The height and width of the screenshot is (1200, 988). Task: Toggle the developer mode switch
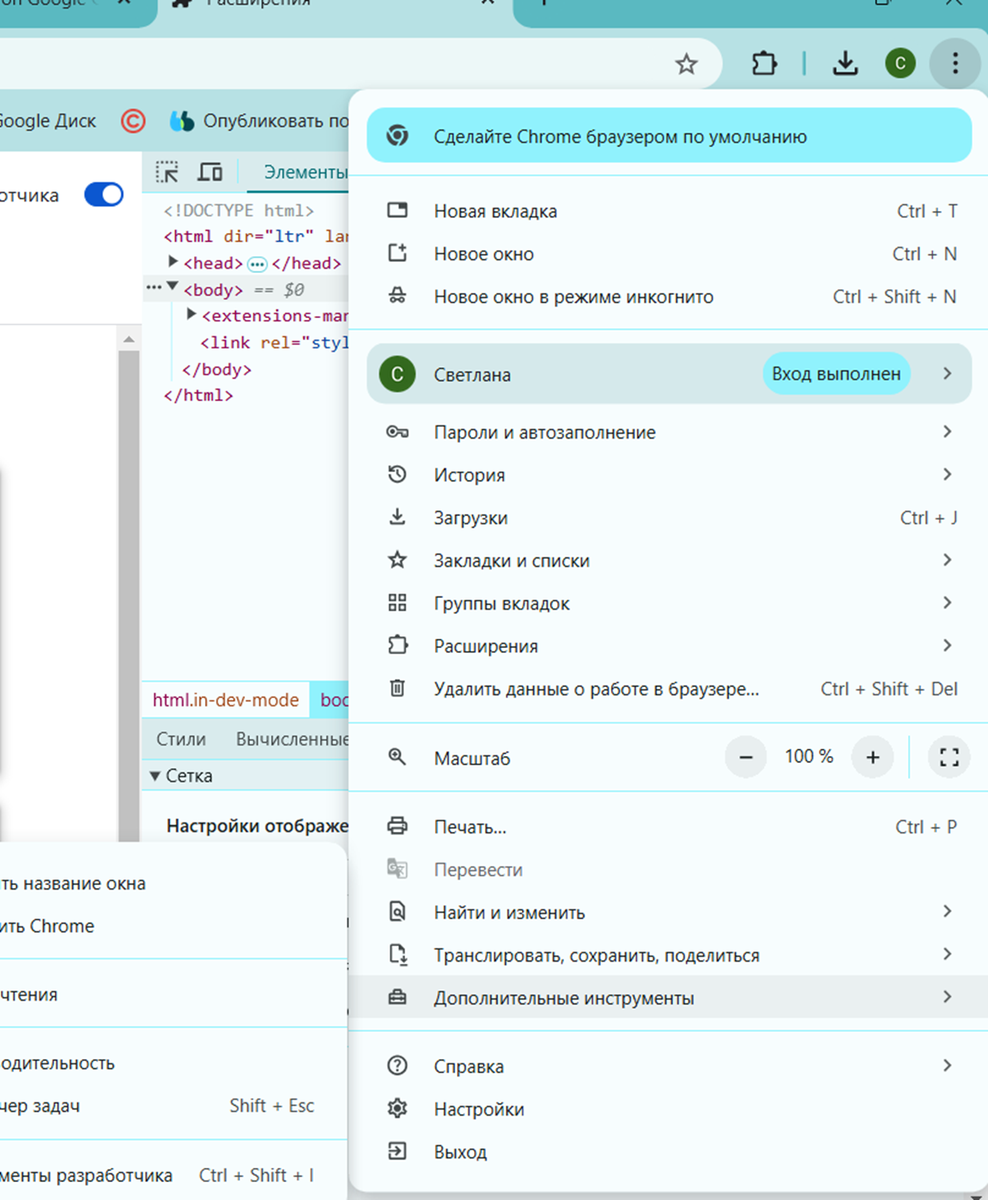pos(104,195)
